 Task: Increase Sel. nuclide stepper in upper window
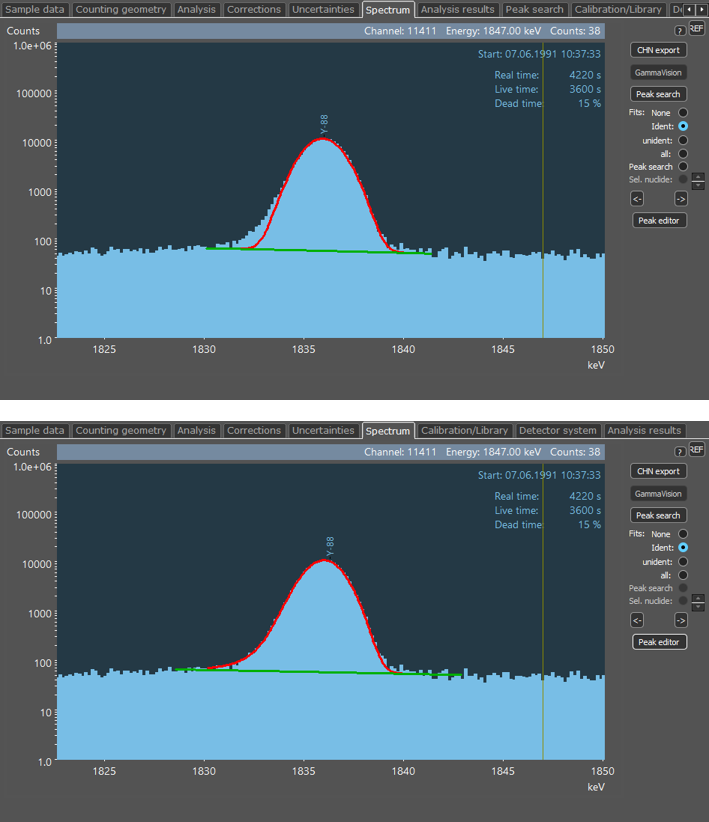click(698, 176)
